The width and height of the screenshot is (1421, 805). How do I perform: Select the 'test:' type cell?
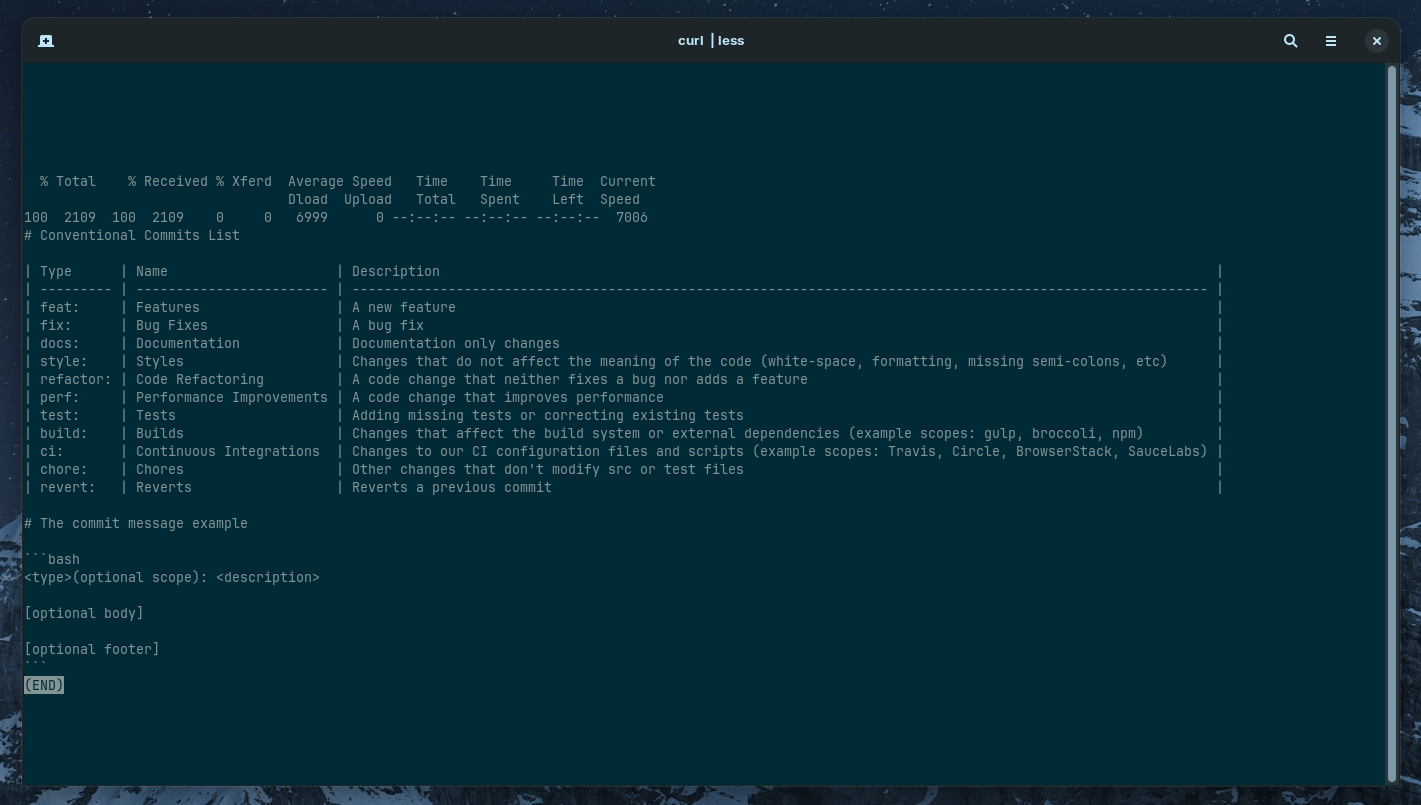(60, 416)
